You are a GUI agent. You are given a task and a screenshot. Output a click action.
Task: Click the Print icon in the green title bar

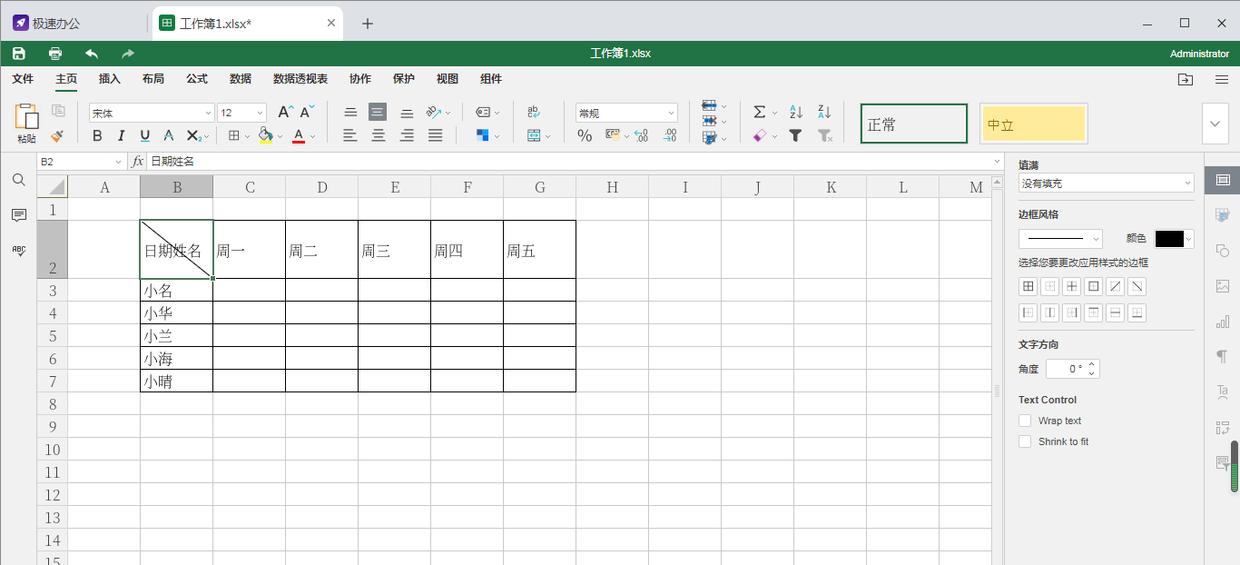pos(55,53)
